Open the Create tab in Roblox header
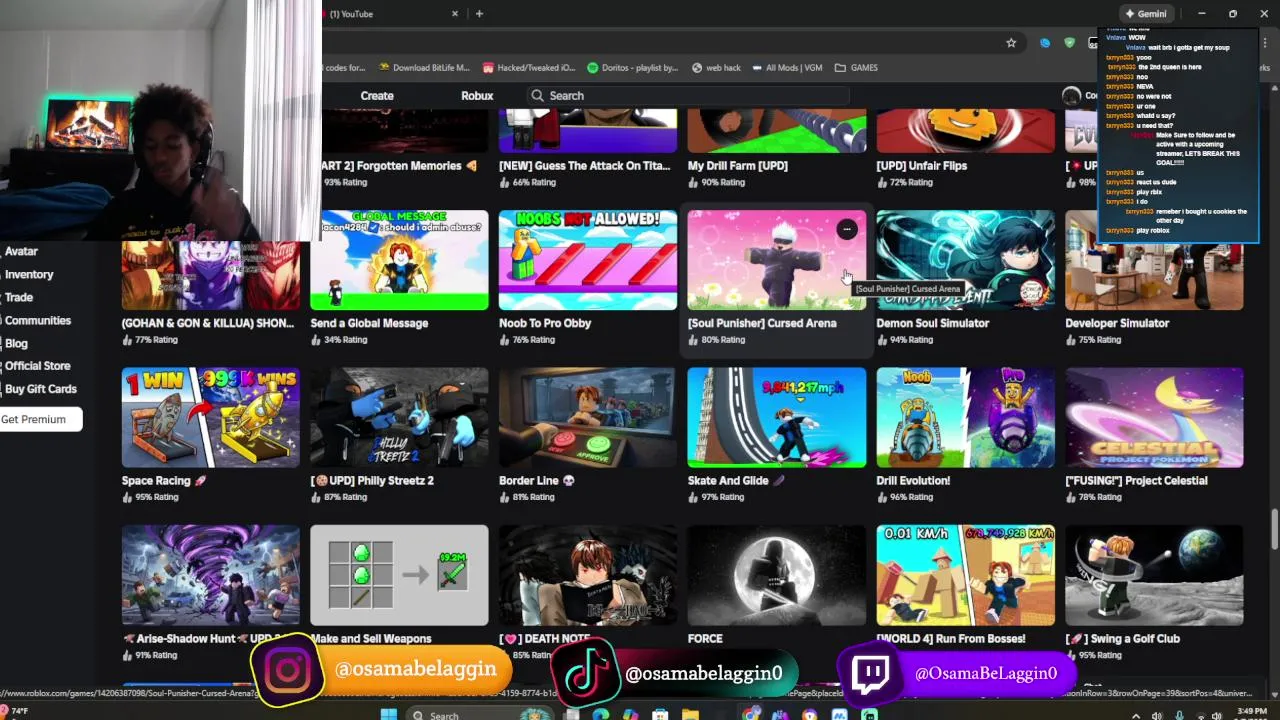The height and width of the screenshot is (720, 1280). pos(377,96)
